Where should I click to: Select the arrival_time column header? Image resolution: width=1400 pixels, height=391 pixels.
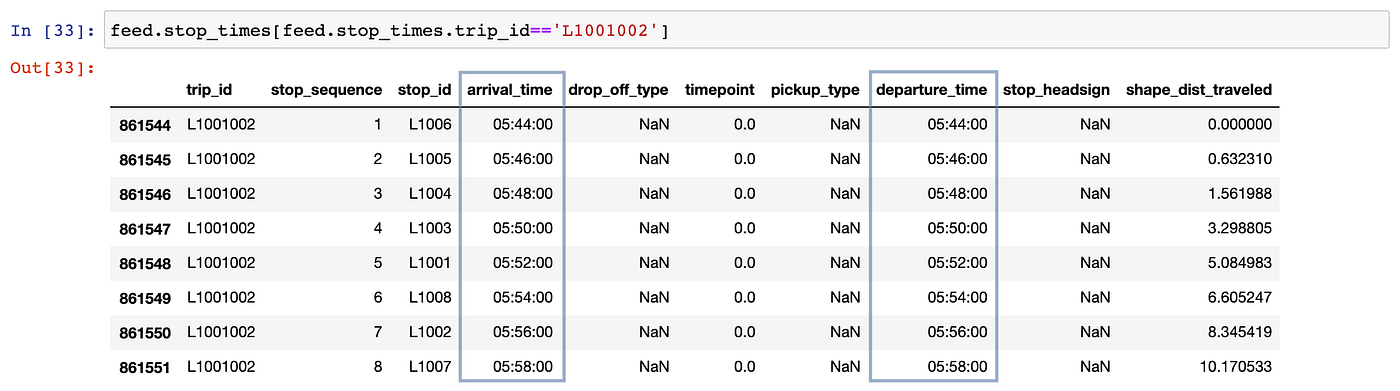[509, 90]
